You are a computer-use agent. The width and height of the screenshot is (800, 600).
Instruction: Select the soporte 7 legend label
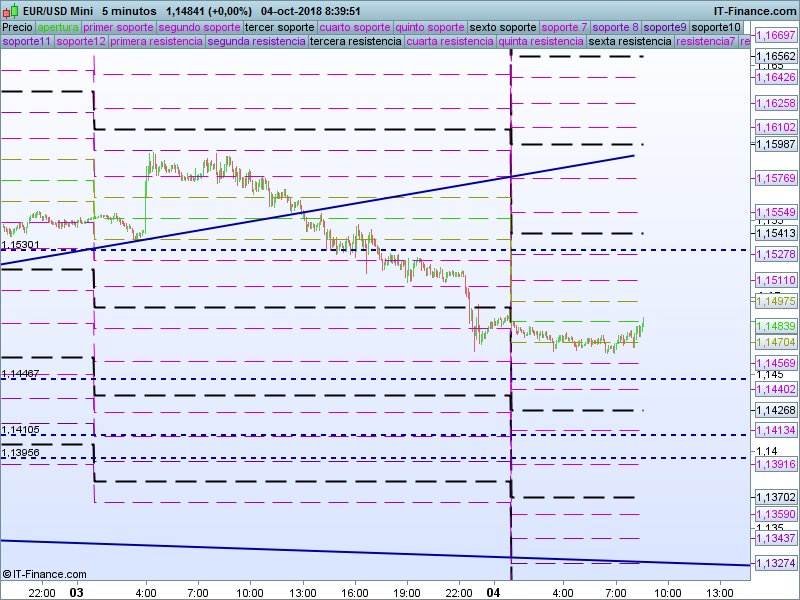[x=564, y=27]
